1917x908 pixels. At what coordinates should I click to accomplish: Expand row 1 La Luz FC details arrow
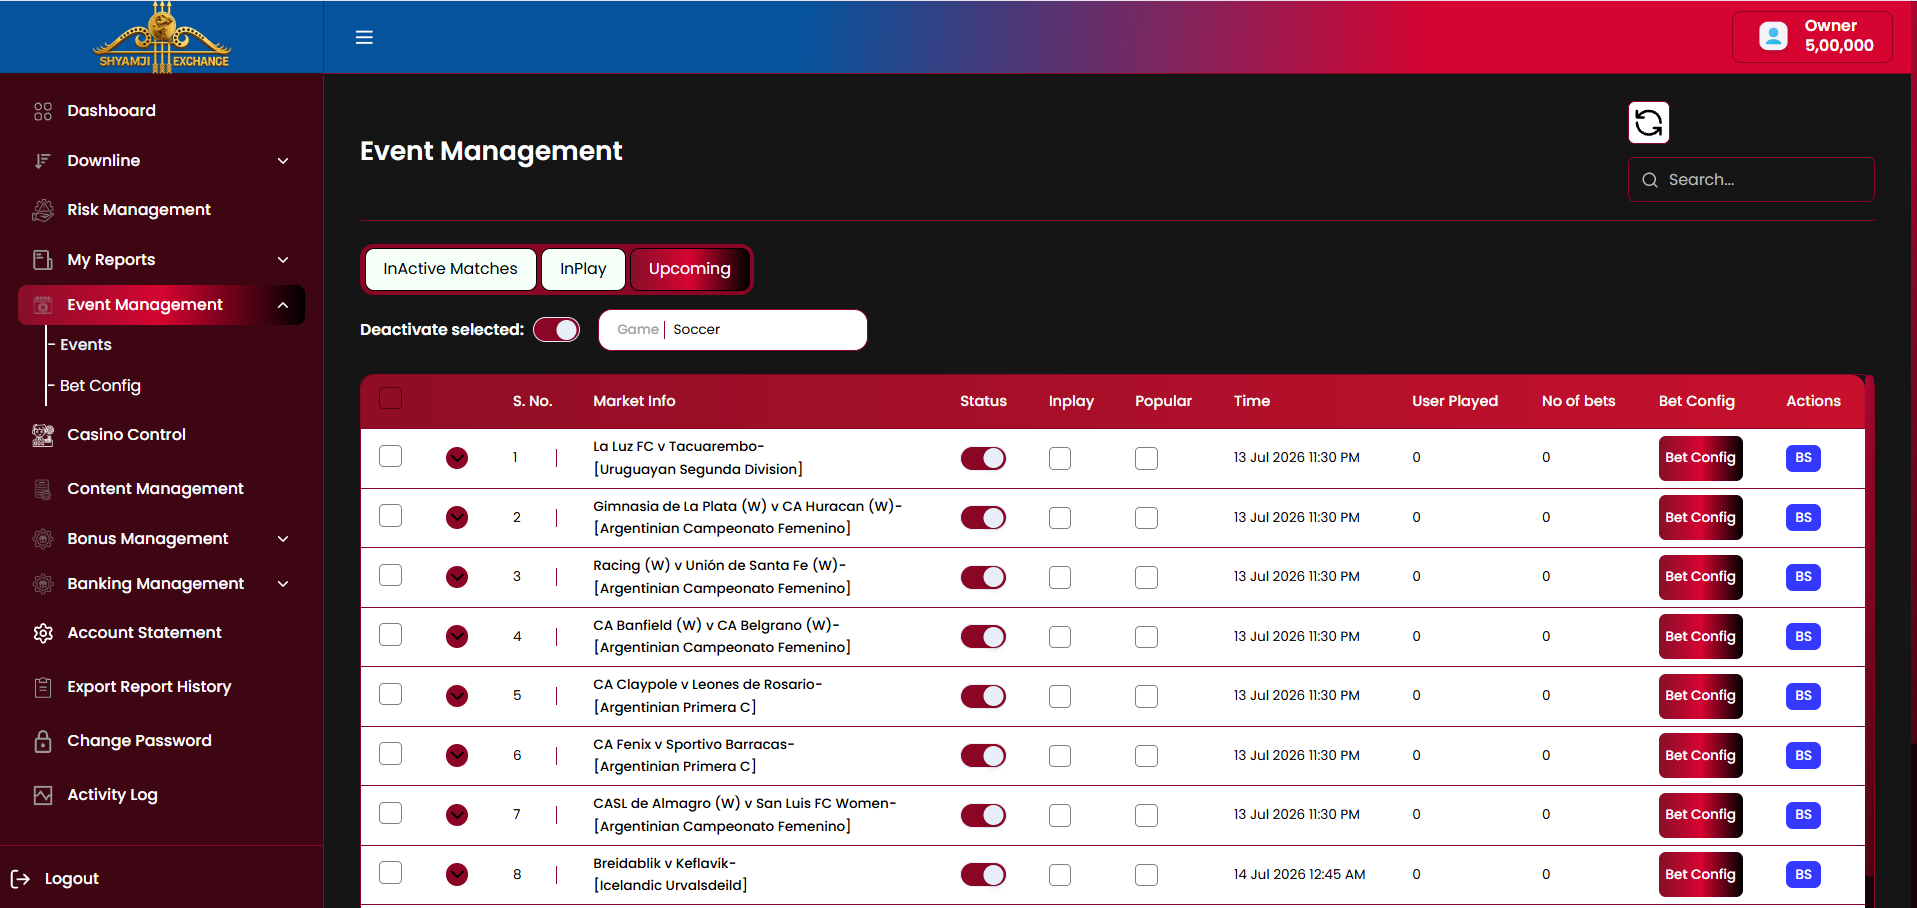pyautogui.click(x=457, y=458)
